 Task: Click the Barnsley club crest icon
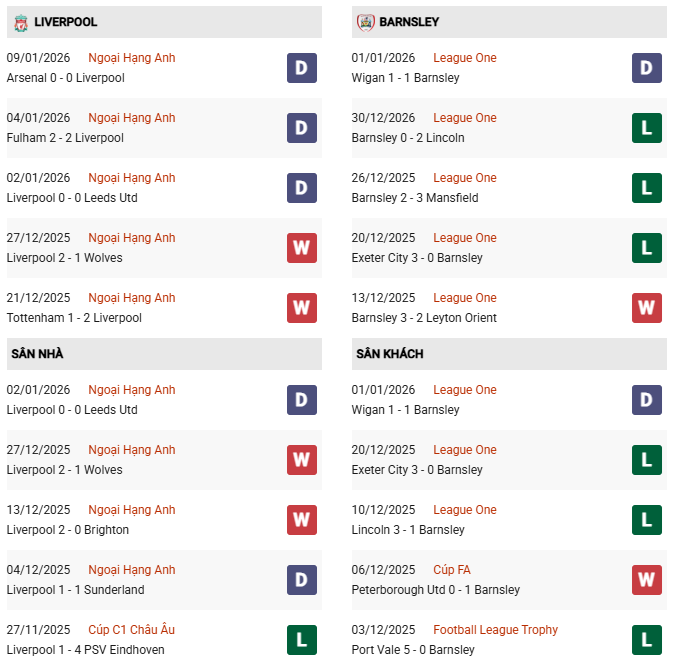365,22
